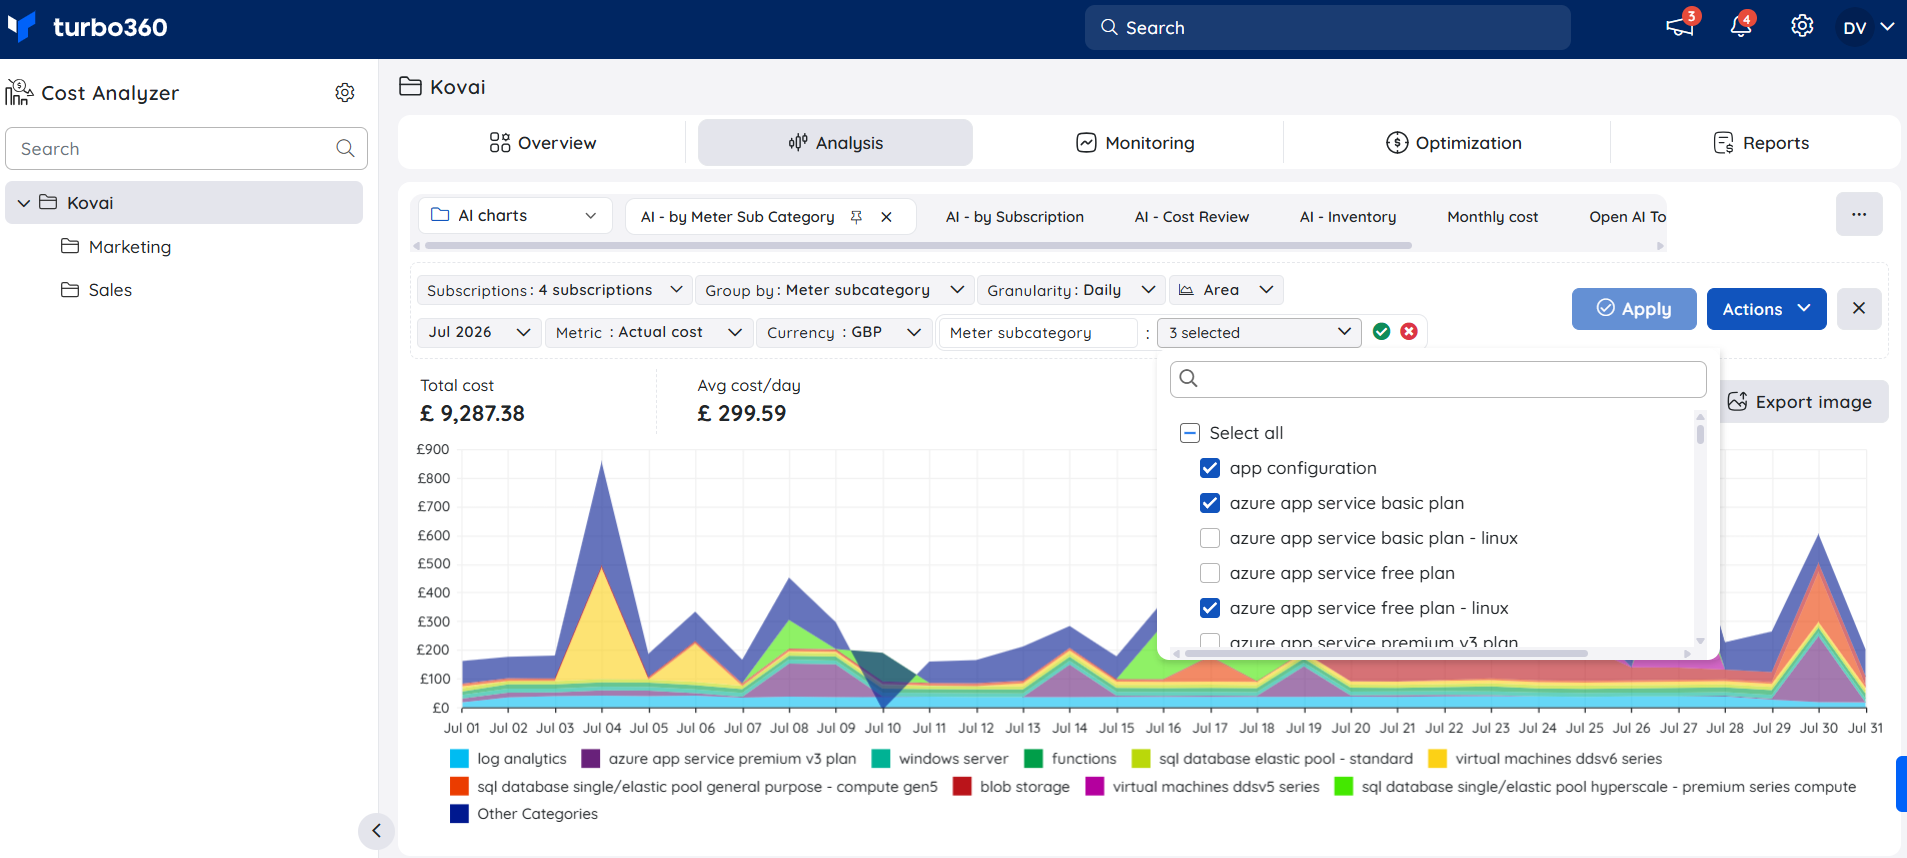
Task: Select Sales in the tree
Action: pyautogui.click(x=110, y=290)
